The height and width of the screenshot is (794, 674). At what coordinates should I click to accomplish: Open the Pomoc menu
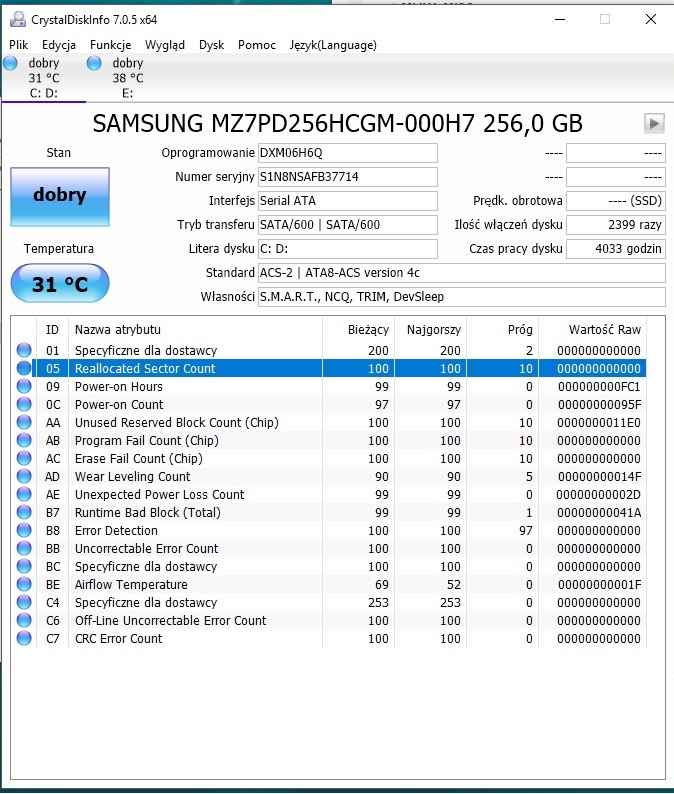[257, 45]
